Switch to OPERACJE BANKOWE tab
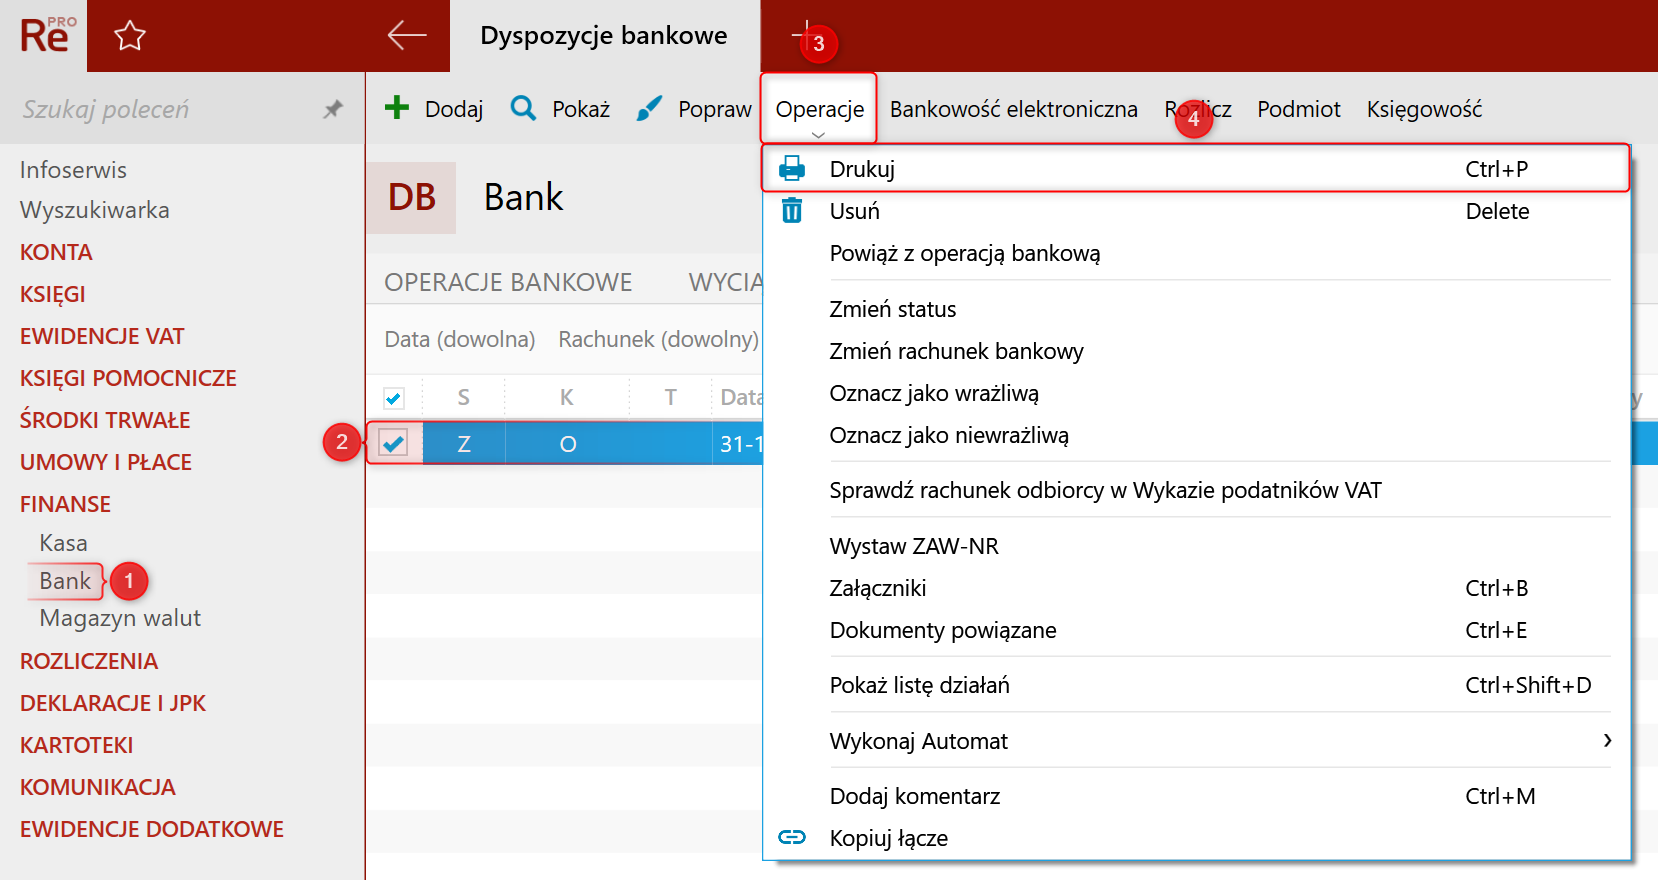Image resolution: width=1658 pixels, height=880 pixels. [508, 282]
